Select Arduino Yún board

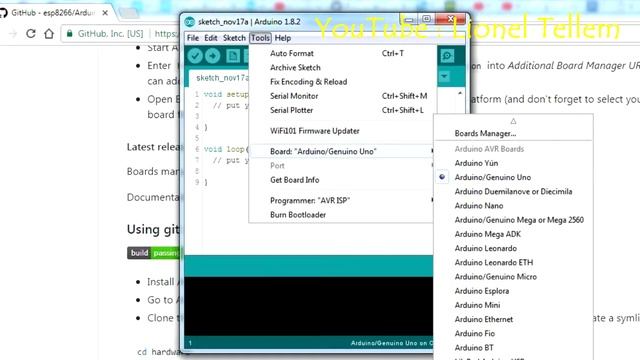pyautogui.click(x=513, y=163)
